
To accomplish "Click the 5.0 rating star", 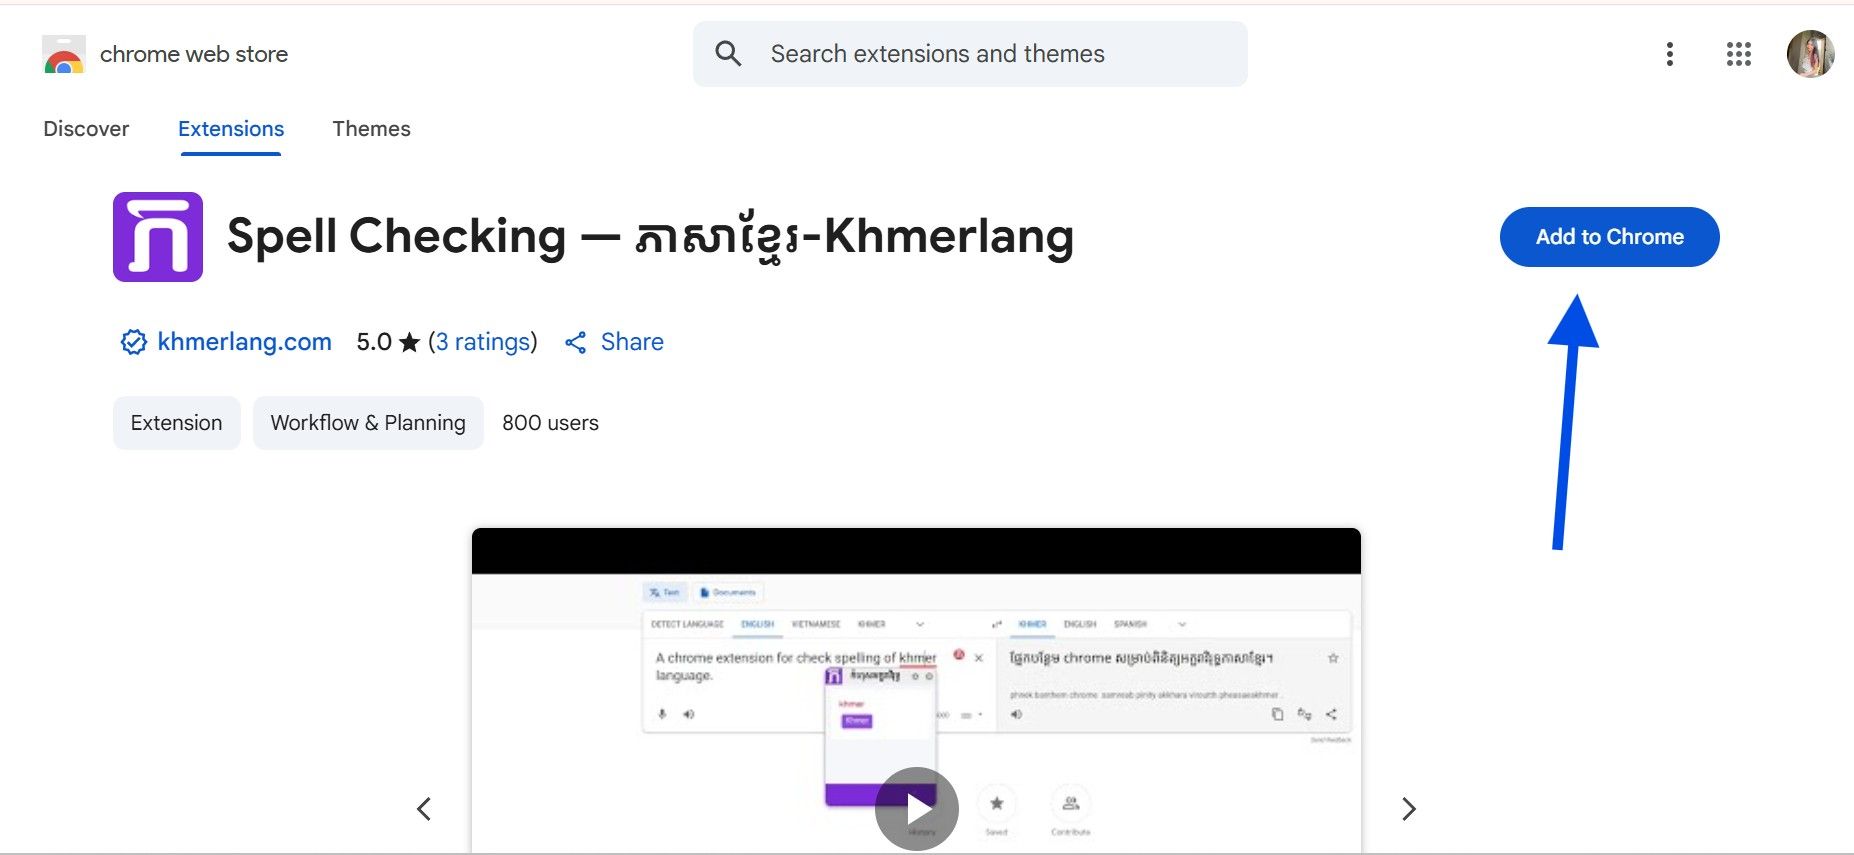I will click(409, 342).
